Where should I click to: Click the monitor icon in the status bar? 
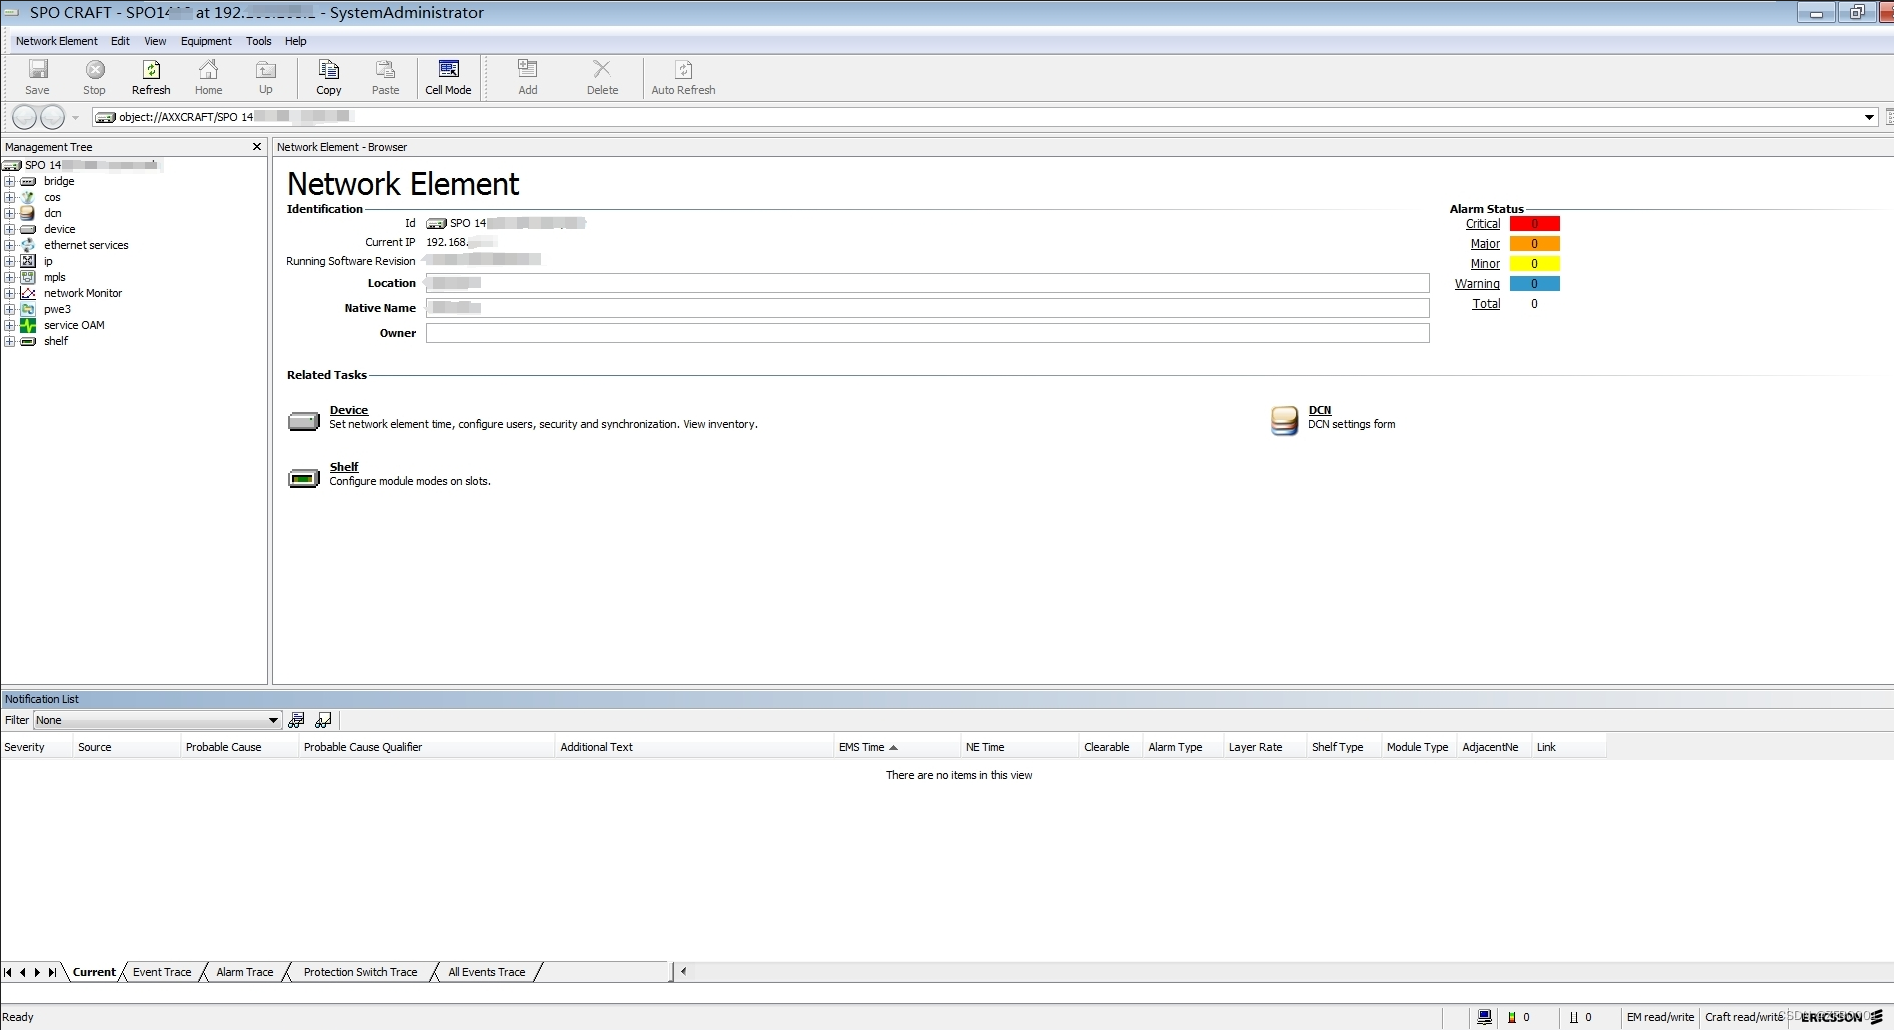[1485, 1017]
